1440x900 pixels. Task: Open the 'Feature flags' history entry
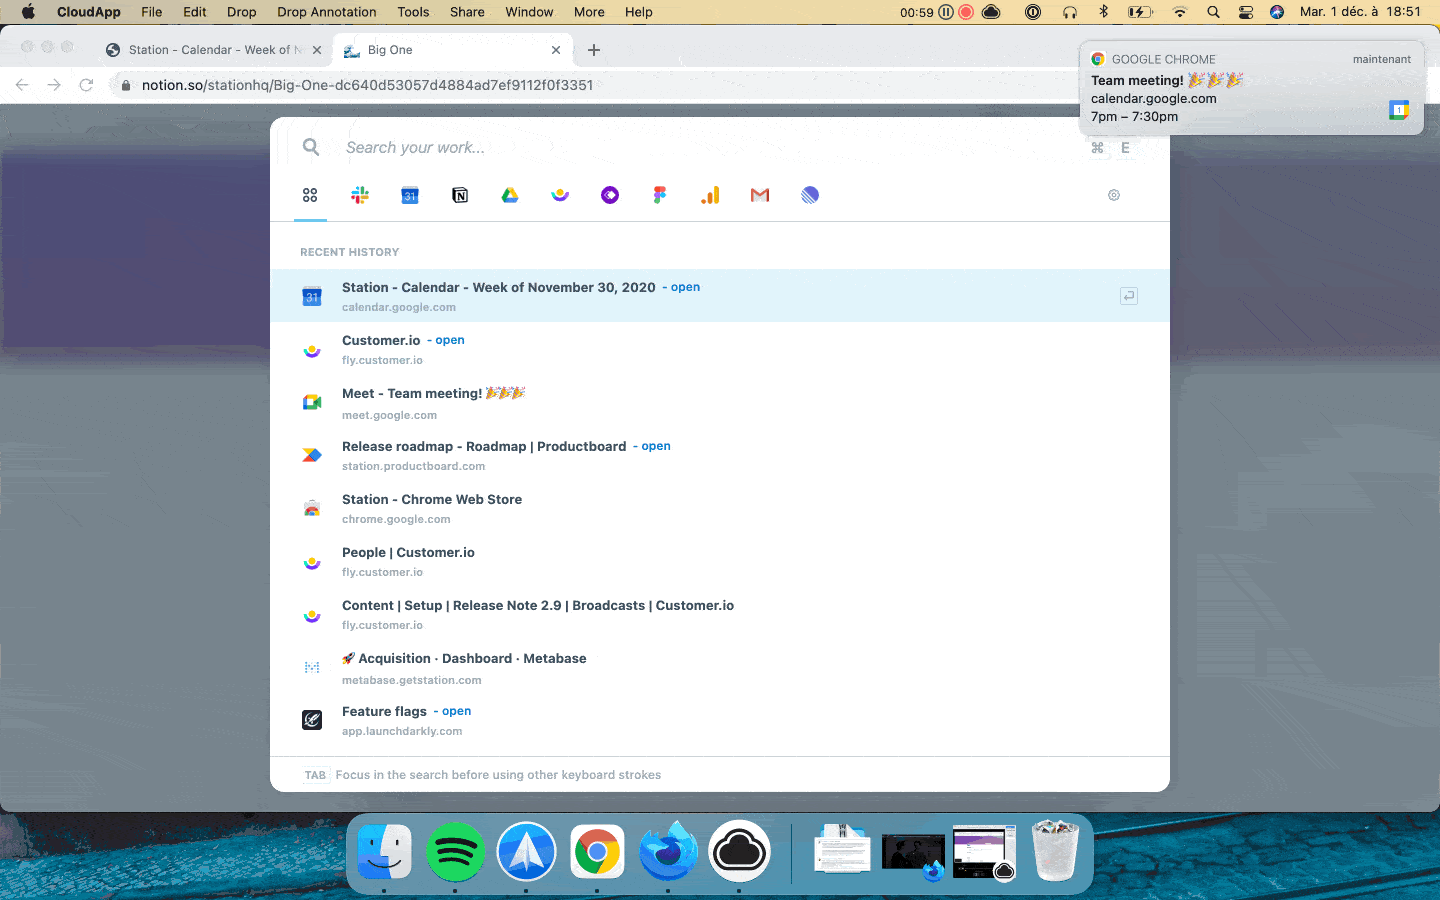tap(720, 720)
